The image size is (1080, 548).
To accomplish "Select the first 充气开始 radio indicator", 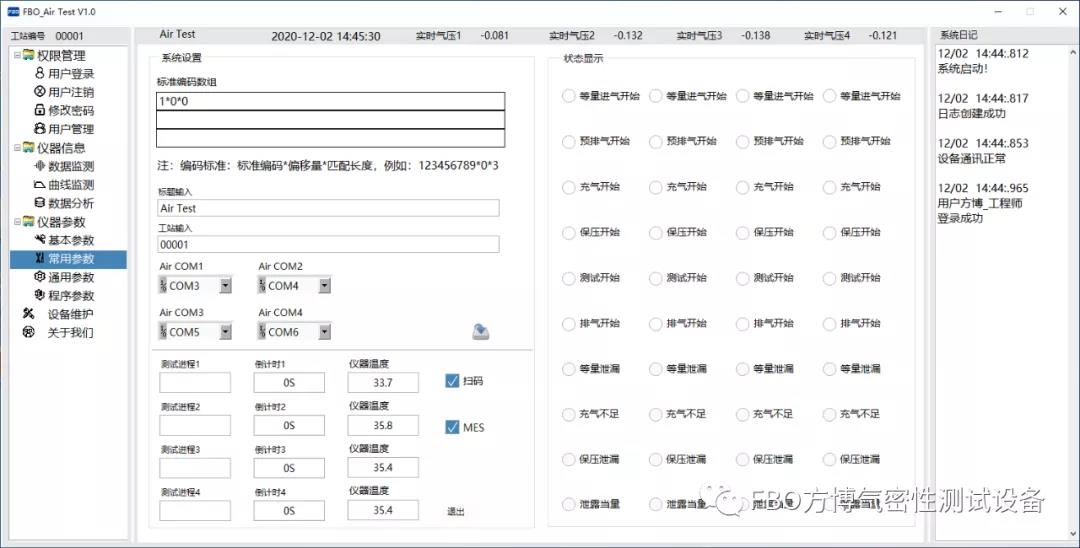I will click(x=569, y=187).
